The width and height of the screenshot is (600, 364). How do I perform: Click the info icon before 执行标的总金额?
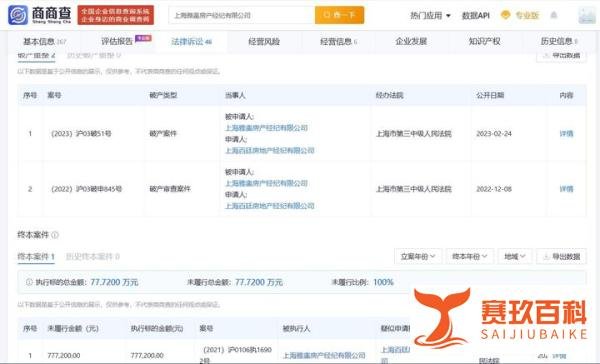[x=29, y=282]
